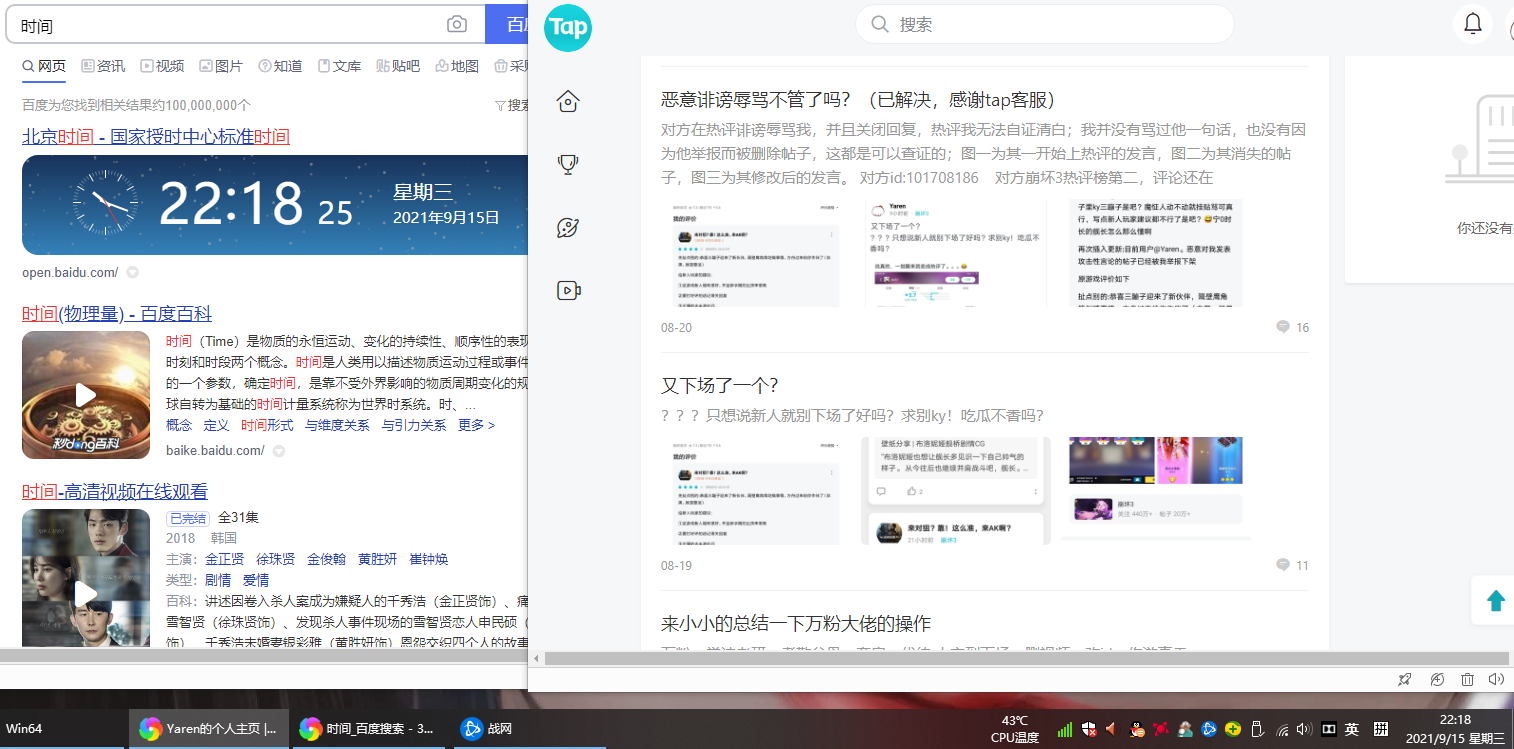
Task: Open the trophy rankings icon in sidebar
Action: click(x=568, y=164)
